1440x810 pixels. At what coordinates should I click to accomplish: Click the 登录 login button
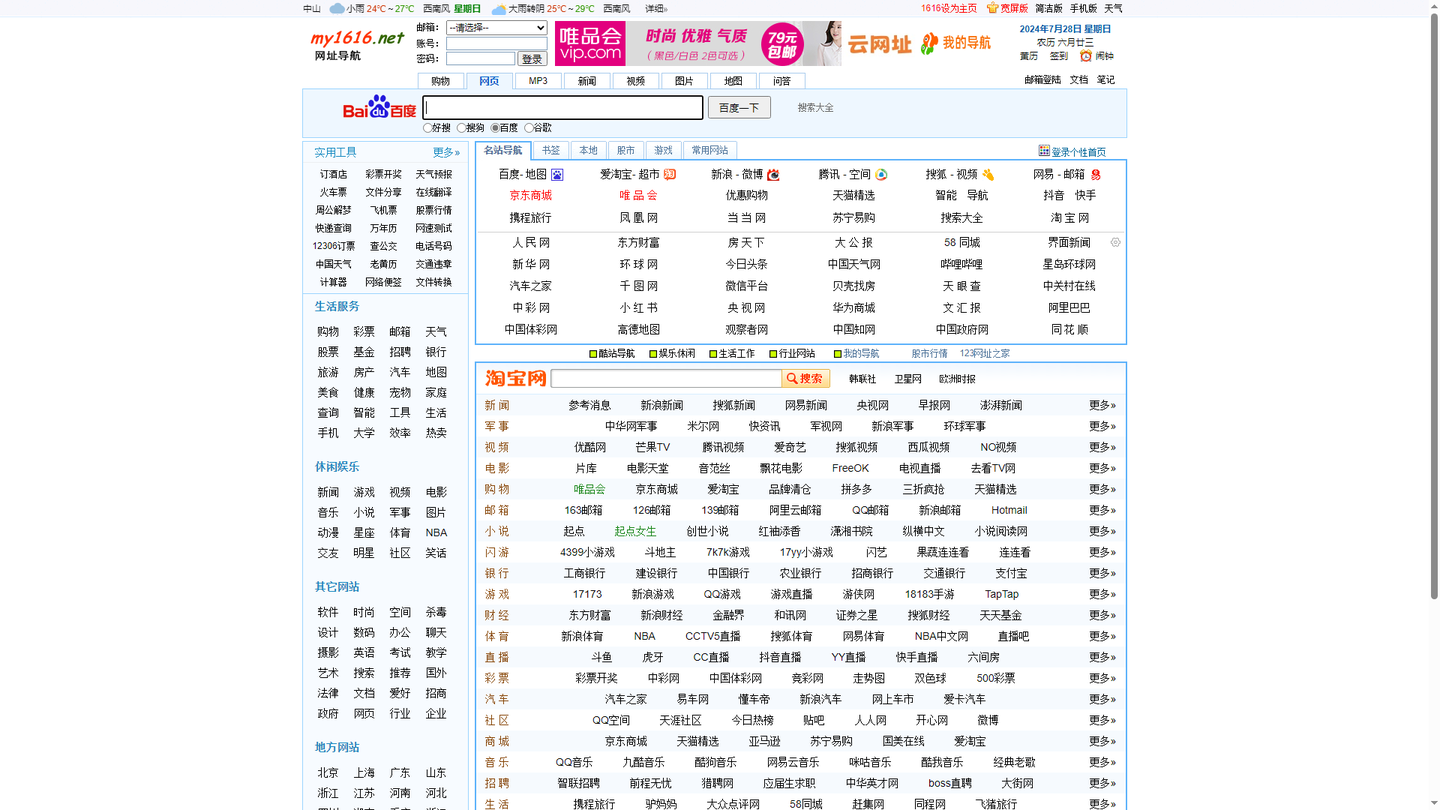[532, 59]
